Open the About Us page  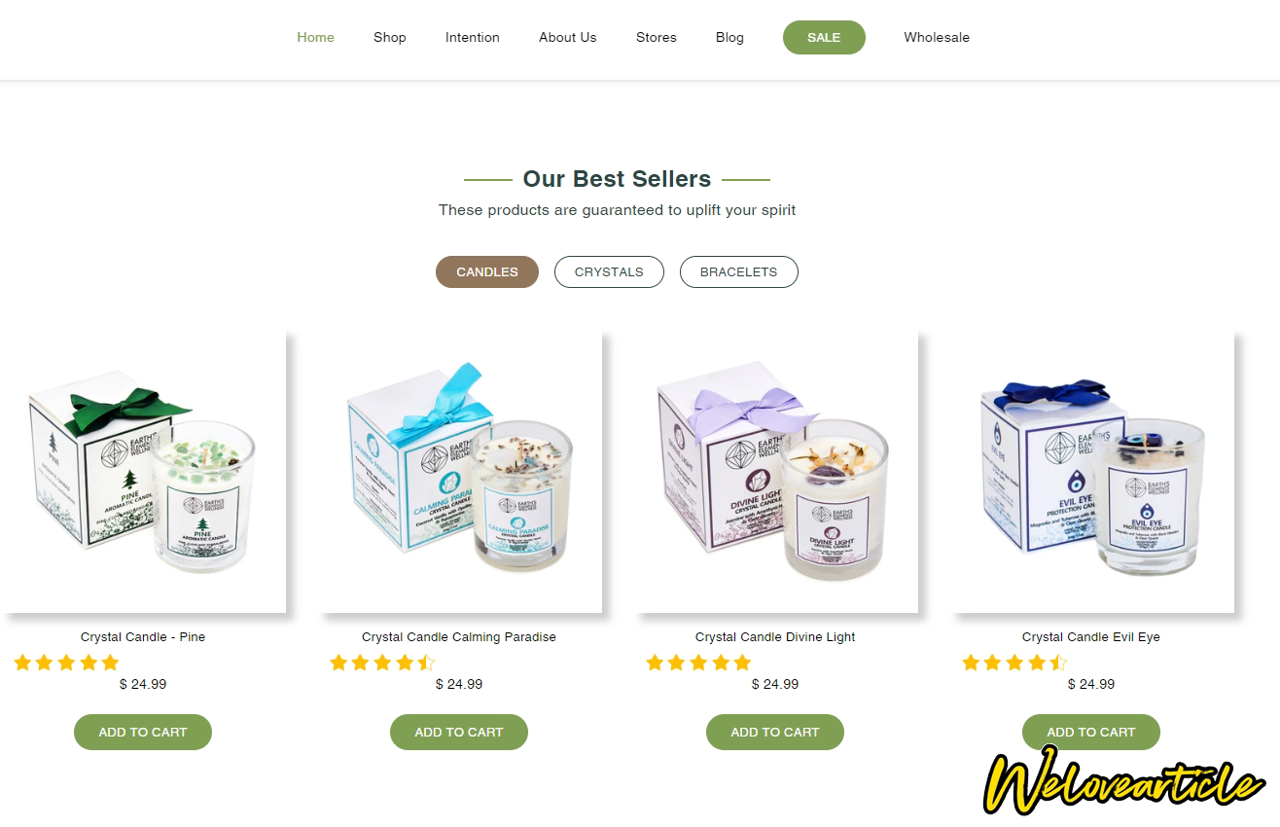point(567,37)
